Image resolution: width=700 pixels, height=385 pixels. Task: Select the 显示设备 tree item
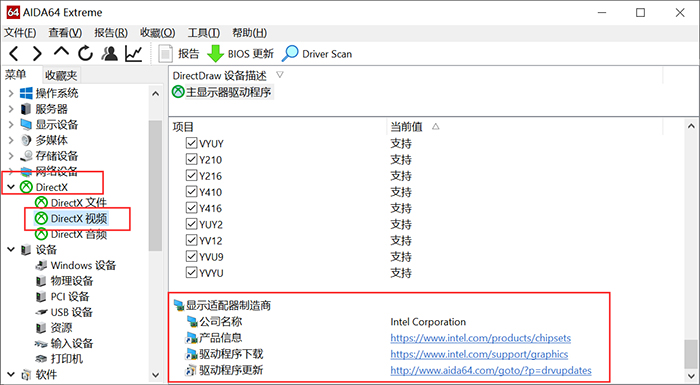[x=50, y=125]
